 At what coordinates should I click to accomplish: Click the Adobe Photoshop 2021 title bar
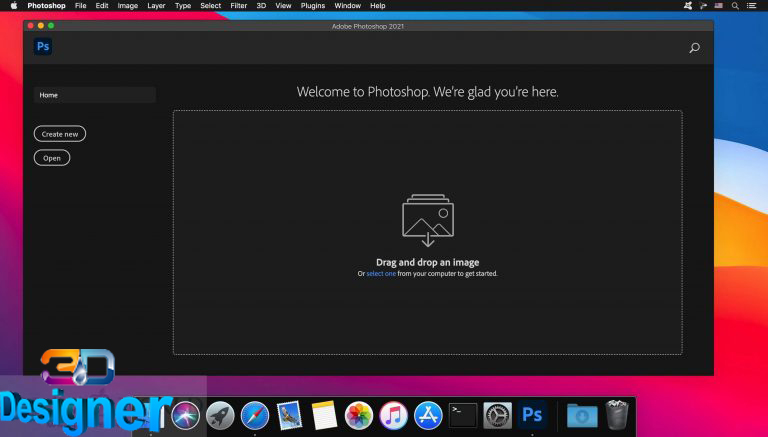[368, 26]
